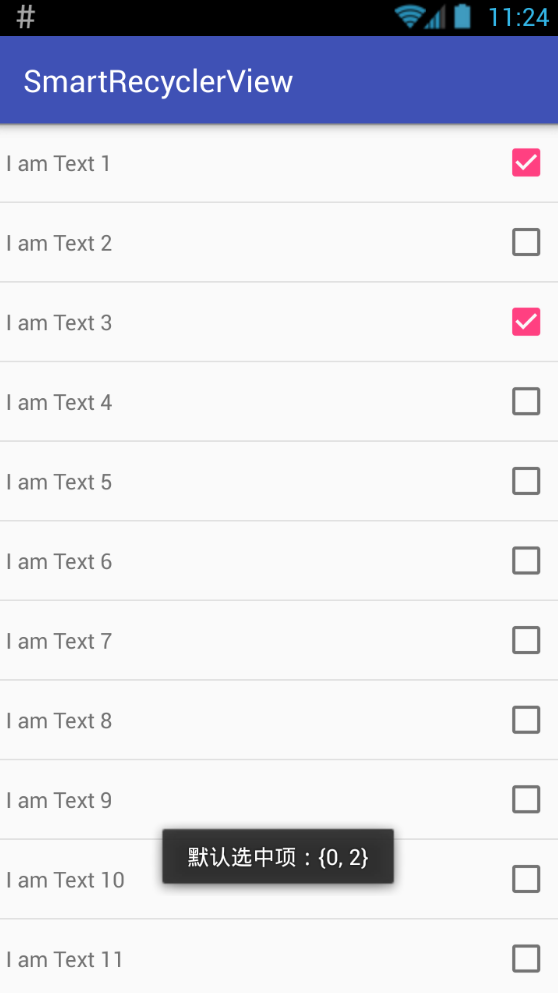The width and height of the screenshot is (558, 993).
Task: Toggle the I am Text 7 checkbox
Action: [526, 641]
